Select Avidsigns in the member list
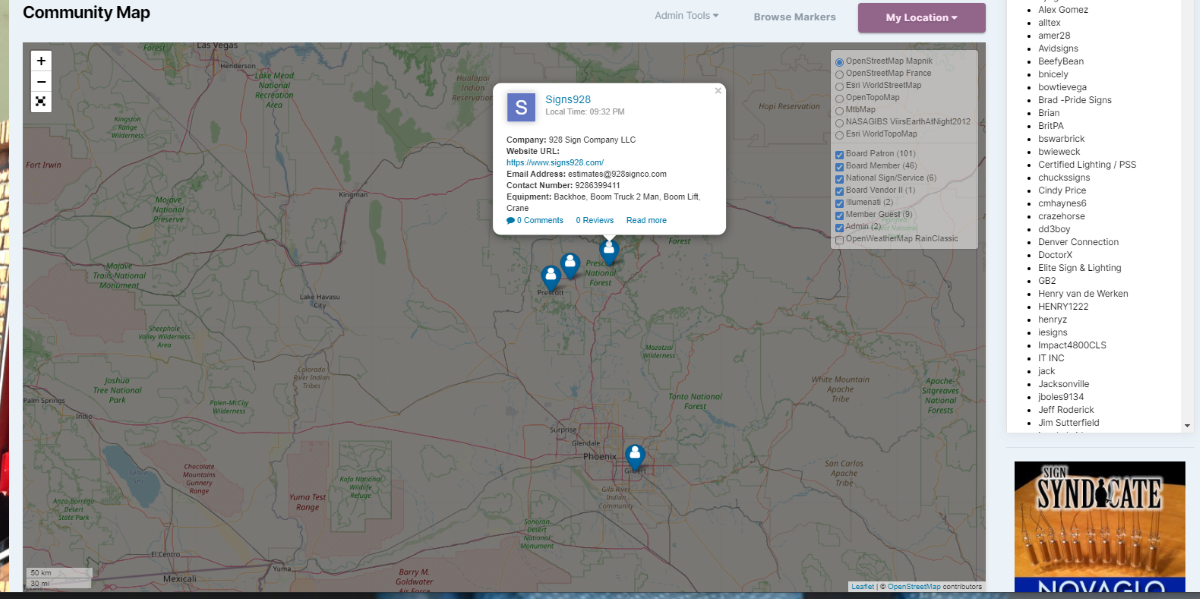Screen dimensions: 1200x599 [x=1058, y=48]
